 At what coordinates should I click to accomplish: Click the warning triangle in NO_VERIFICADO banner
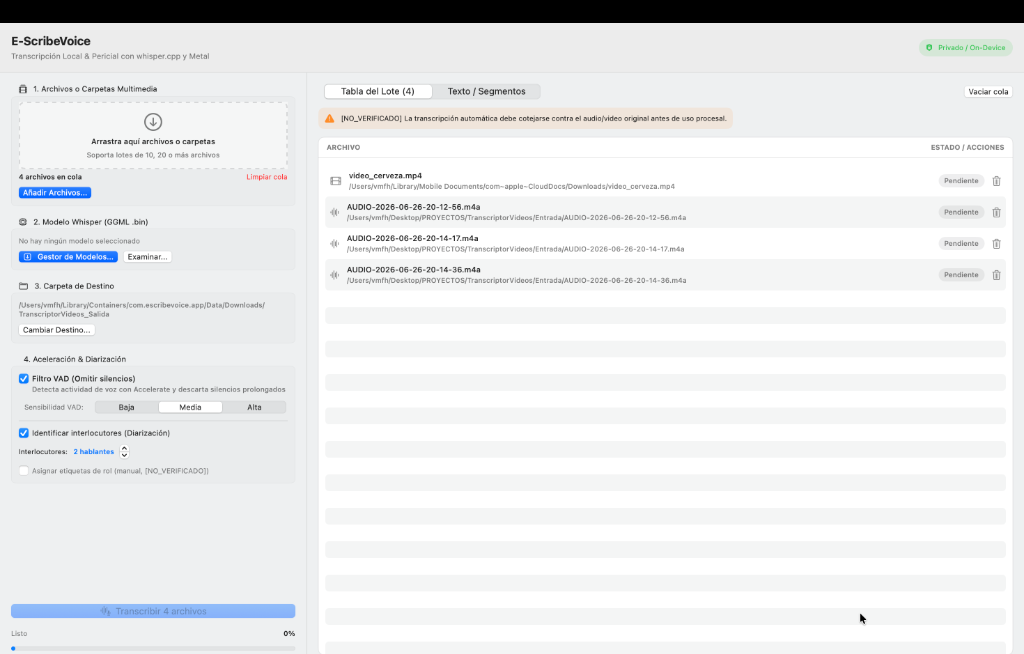tap(330, 118)
